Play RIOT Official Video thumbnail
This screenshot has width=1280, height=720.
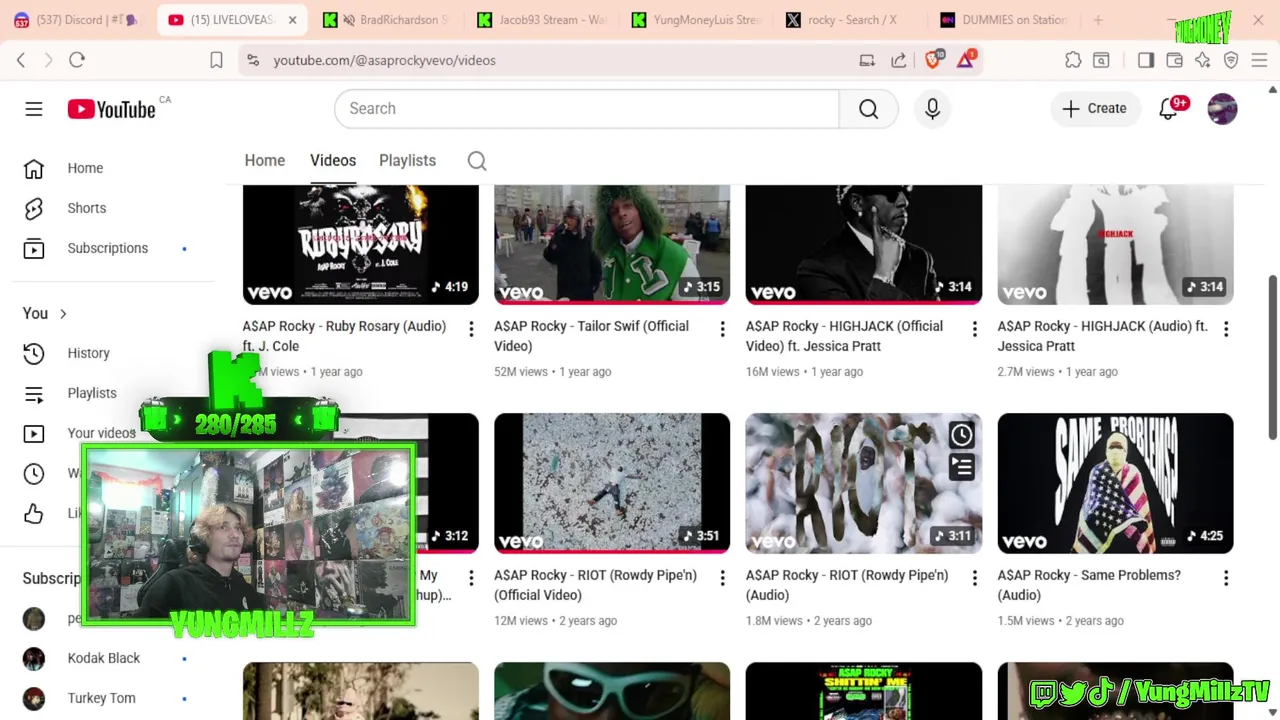tap(612, 483)
